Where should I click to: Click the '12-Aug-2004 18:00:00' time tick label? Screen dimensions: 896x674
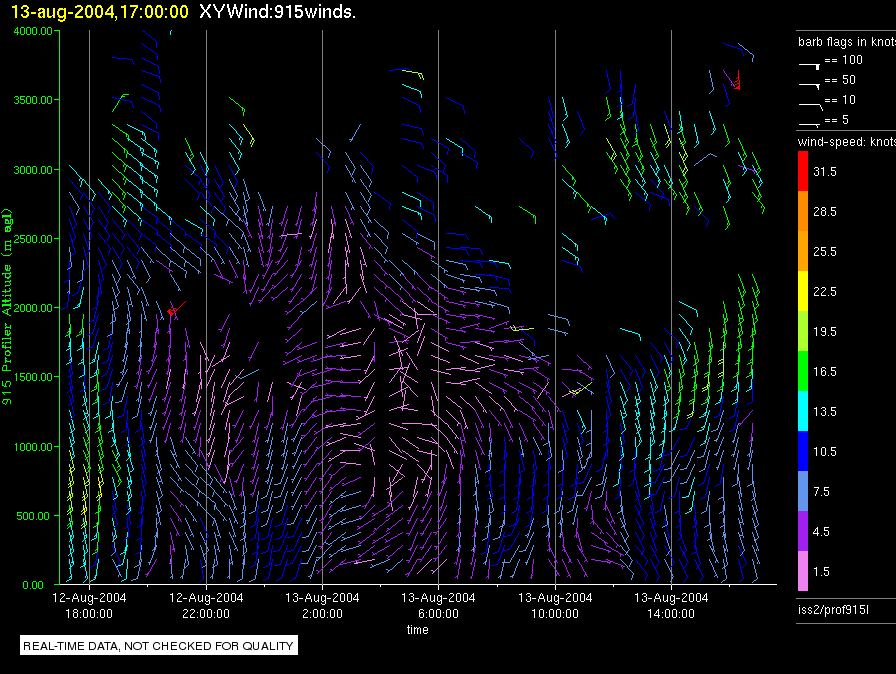coord(89,605)
